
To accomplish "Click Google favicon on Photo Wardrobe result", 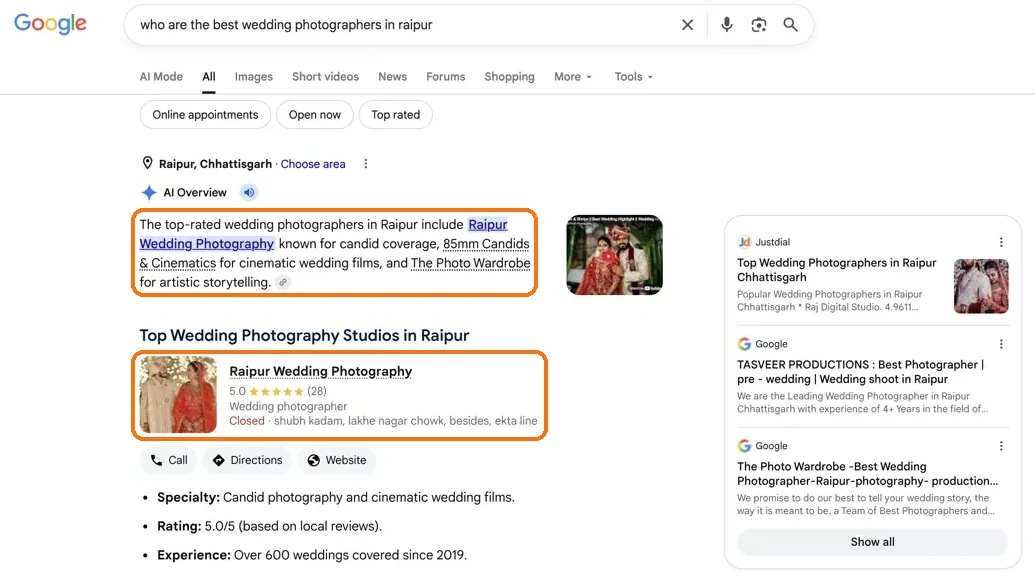I will [744, 446].
